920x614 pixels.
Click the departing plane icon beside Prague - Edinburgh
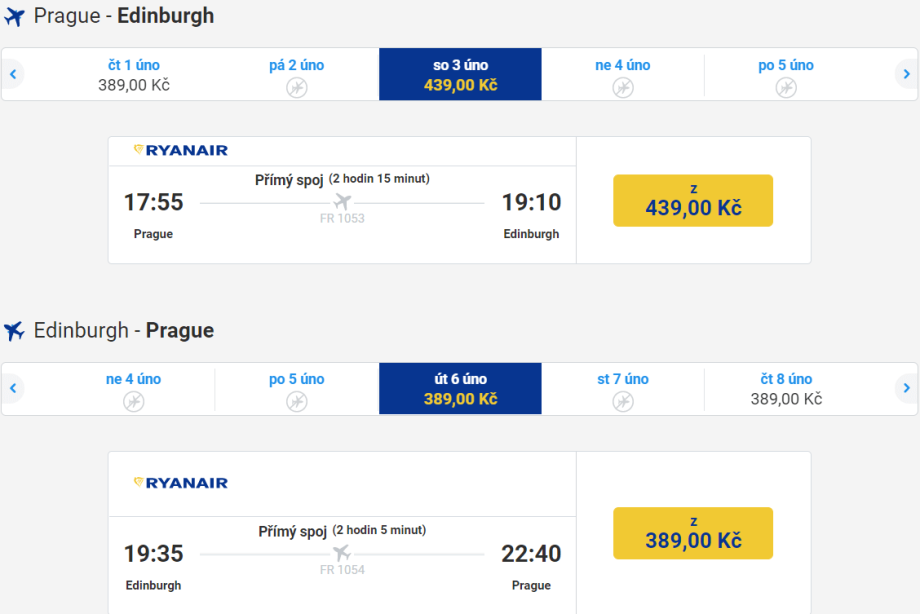(14, 17)
